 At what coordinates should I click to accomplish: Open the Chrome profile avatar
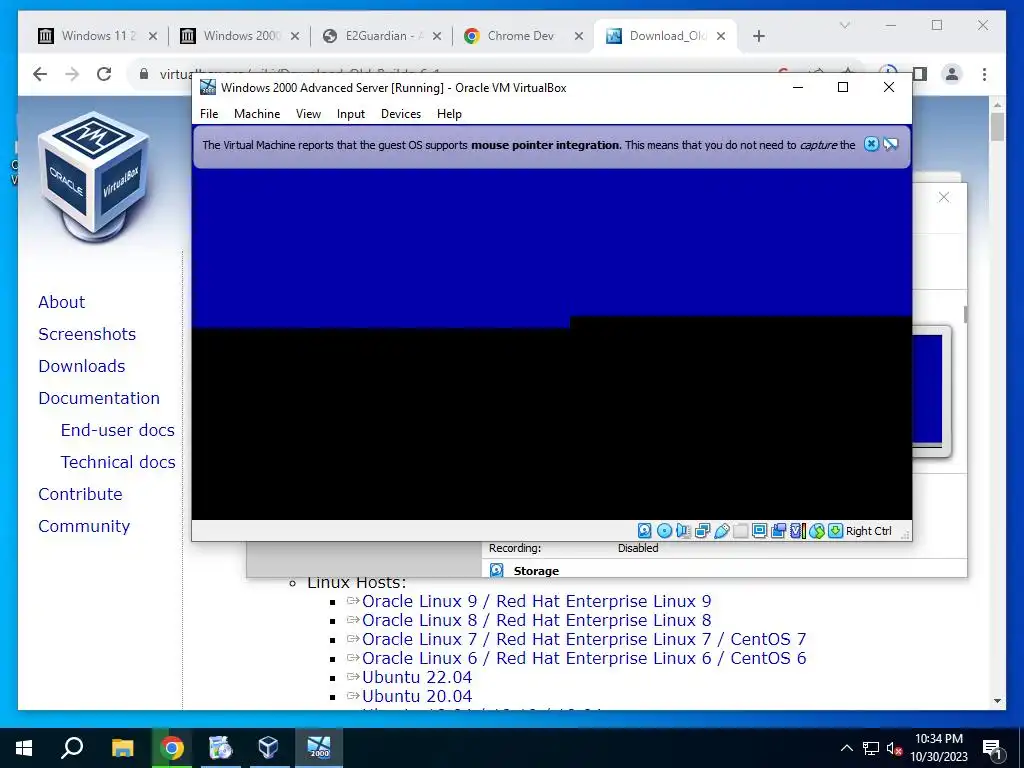point(952,74)
